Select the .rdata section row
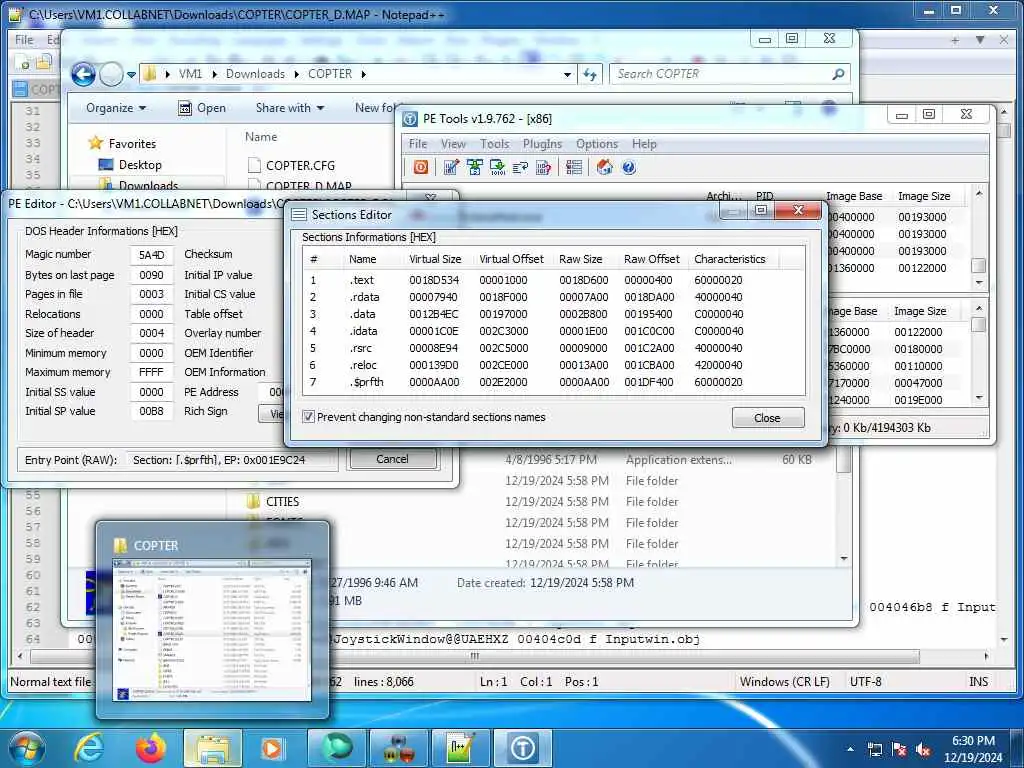The image size is (1024, 768). click(x=554, y=296)
